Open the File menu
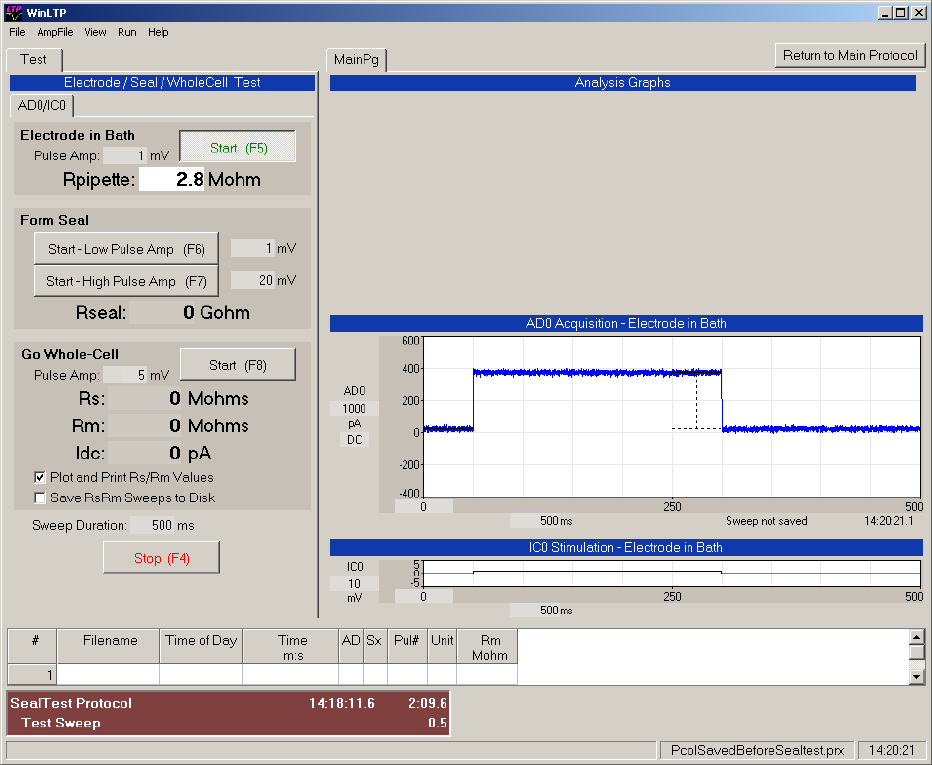932x765 pixels. 17,32
